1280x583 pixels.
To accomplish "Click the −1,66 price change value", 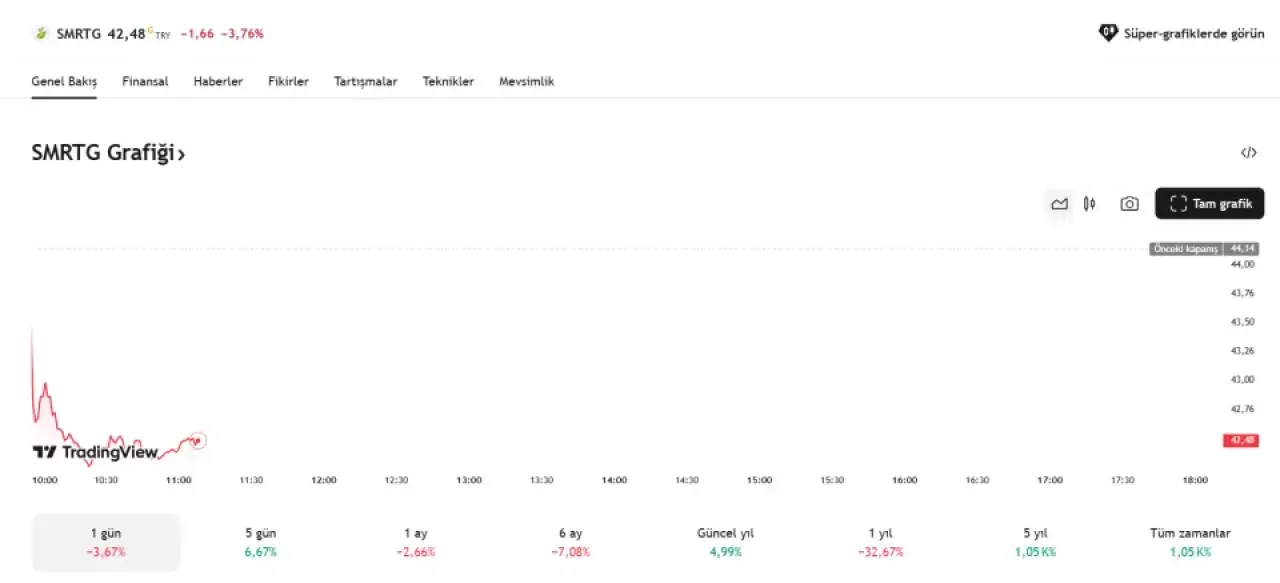I will [x=197, y=33].
